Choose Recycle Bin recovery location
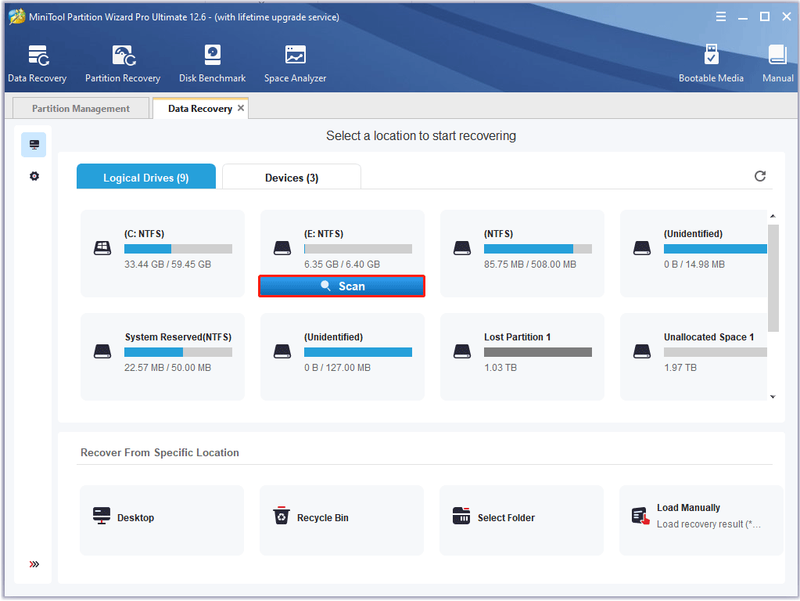This screenshot has width=800, height=601. (x=342, y=520)
